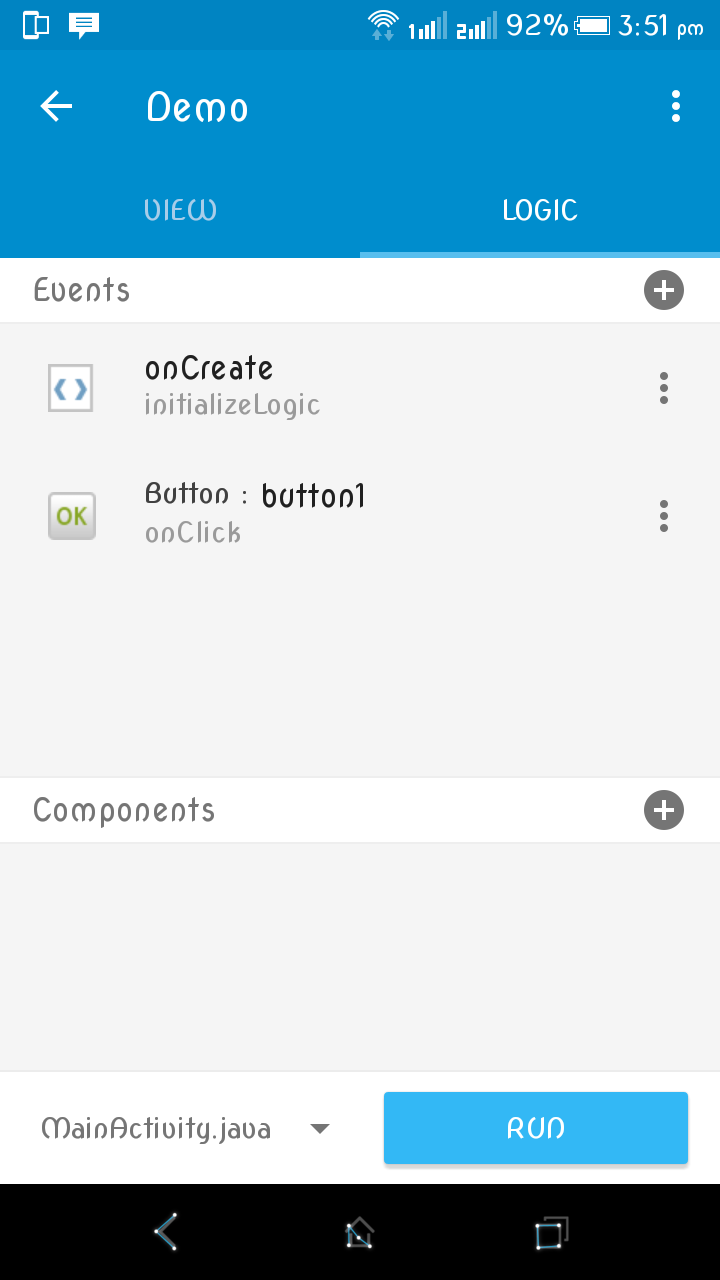Select the LOGIC tab
Viewport: 720px width, 1280px height.
(540, 210)
